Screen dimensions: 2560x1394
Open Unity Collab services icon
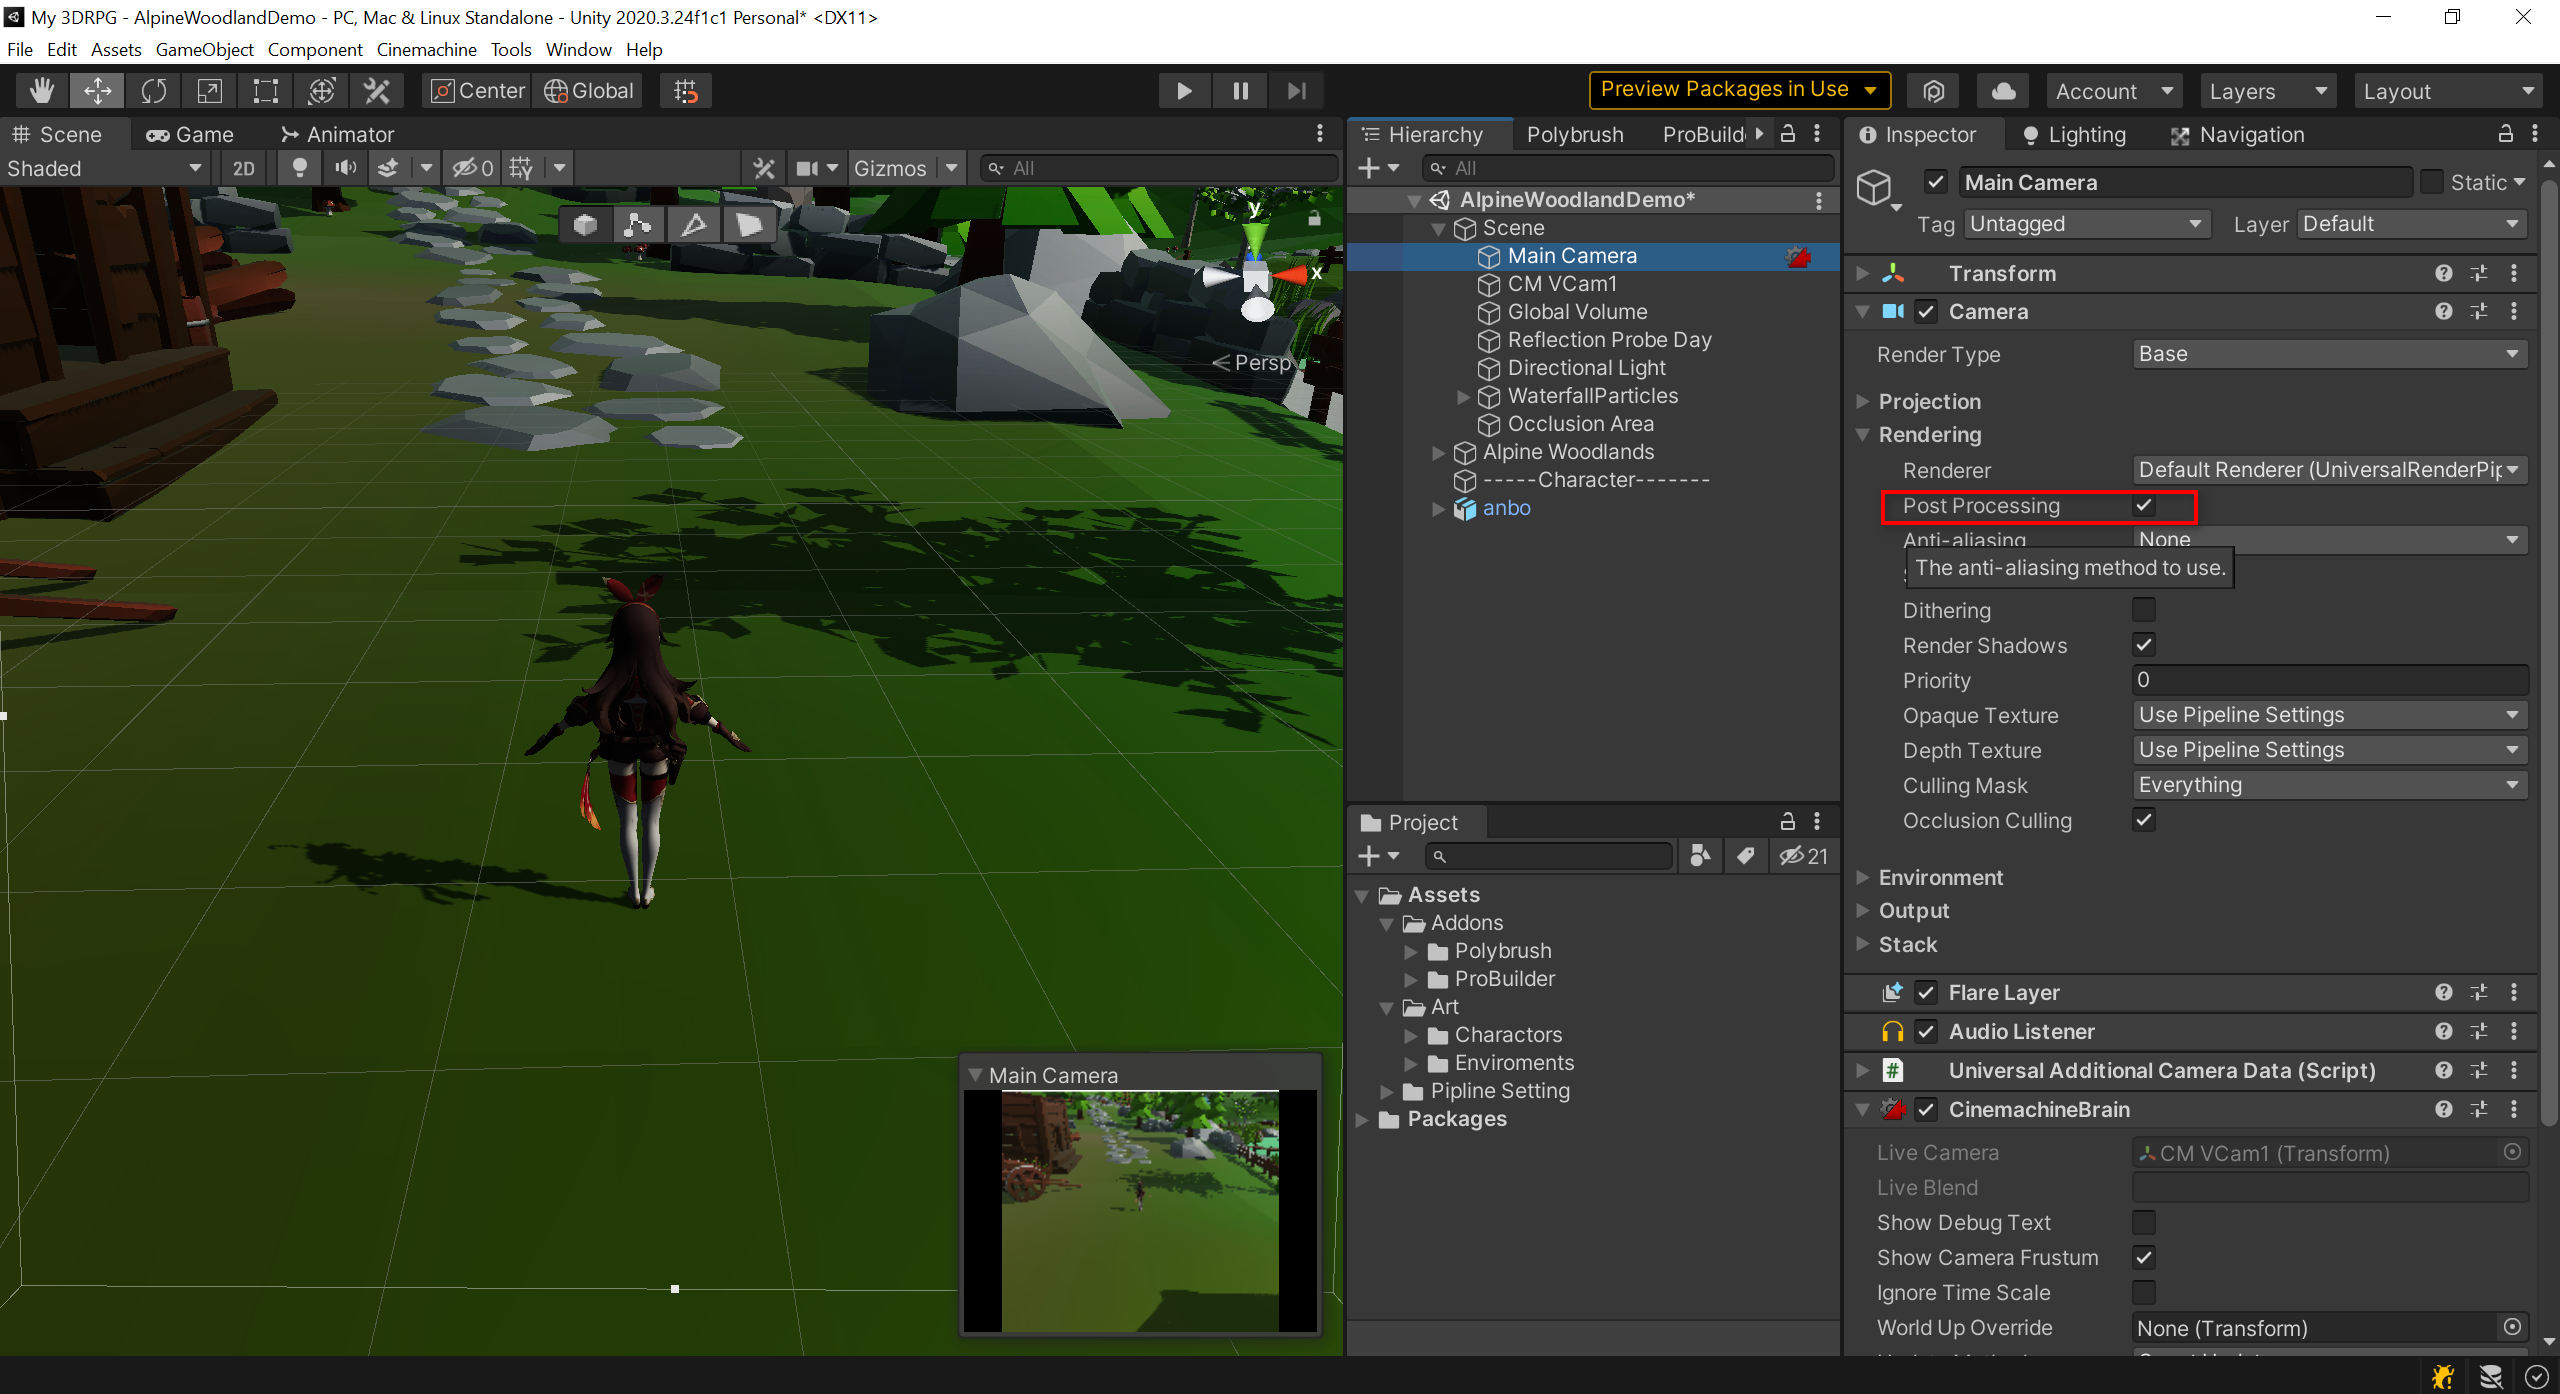point(1934,91)
